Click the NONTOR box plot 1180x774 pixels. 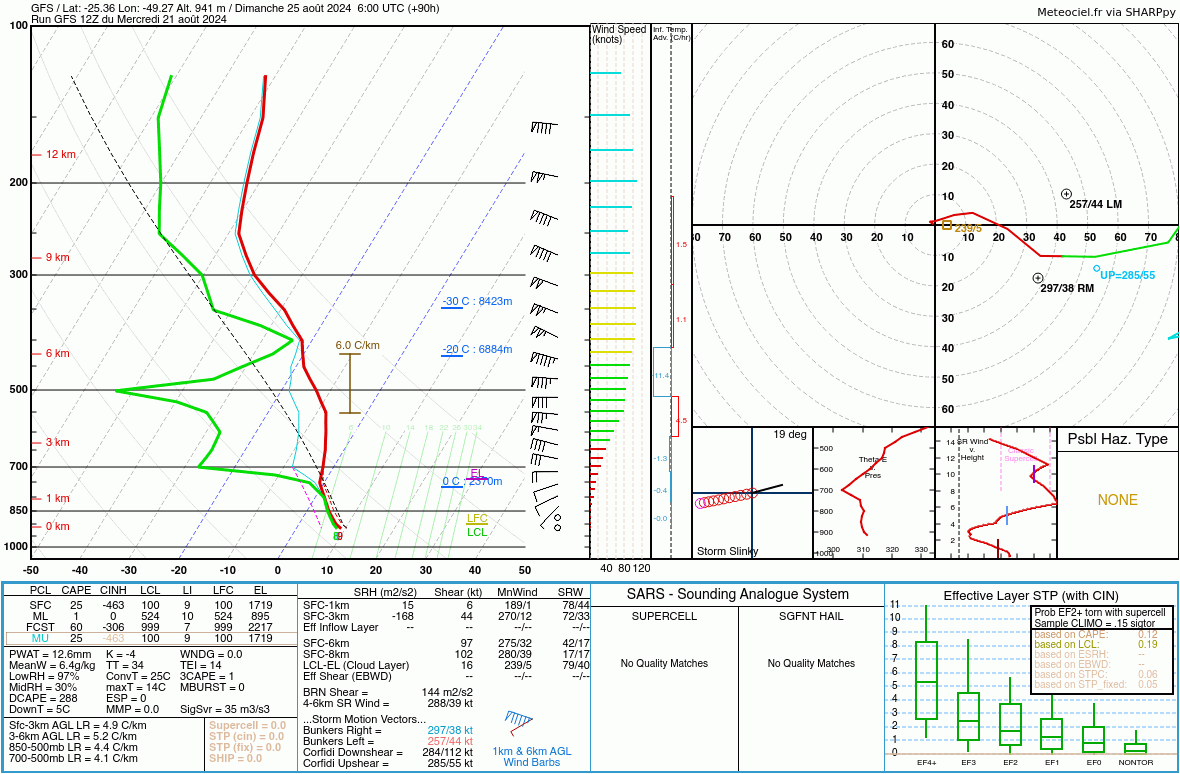(x=1136, y=744)
